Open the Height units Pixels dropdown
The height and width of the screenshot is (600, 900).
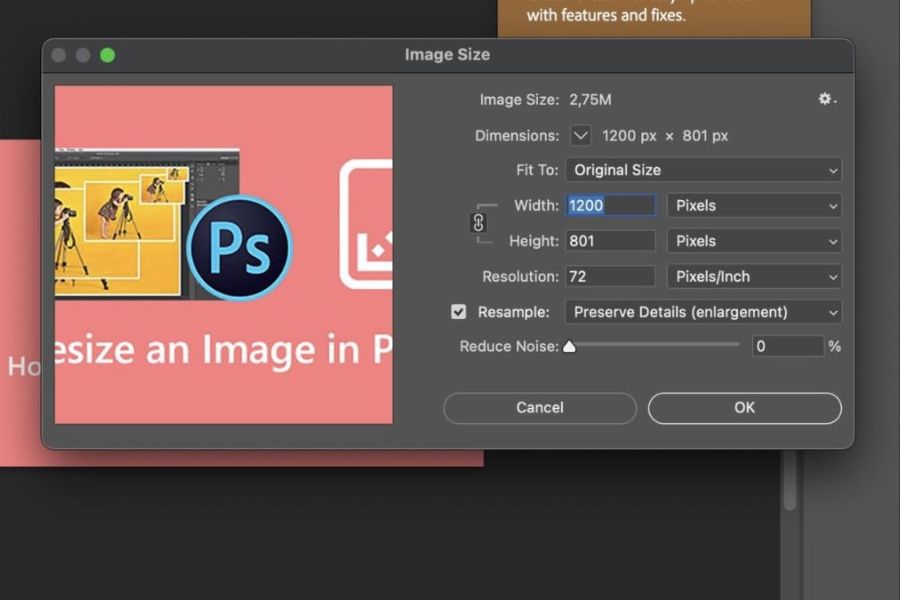tap(754, 241)
